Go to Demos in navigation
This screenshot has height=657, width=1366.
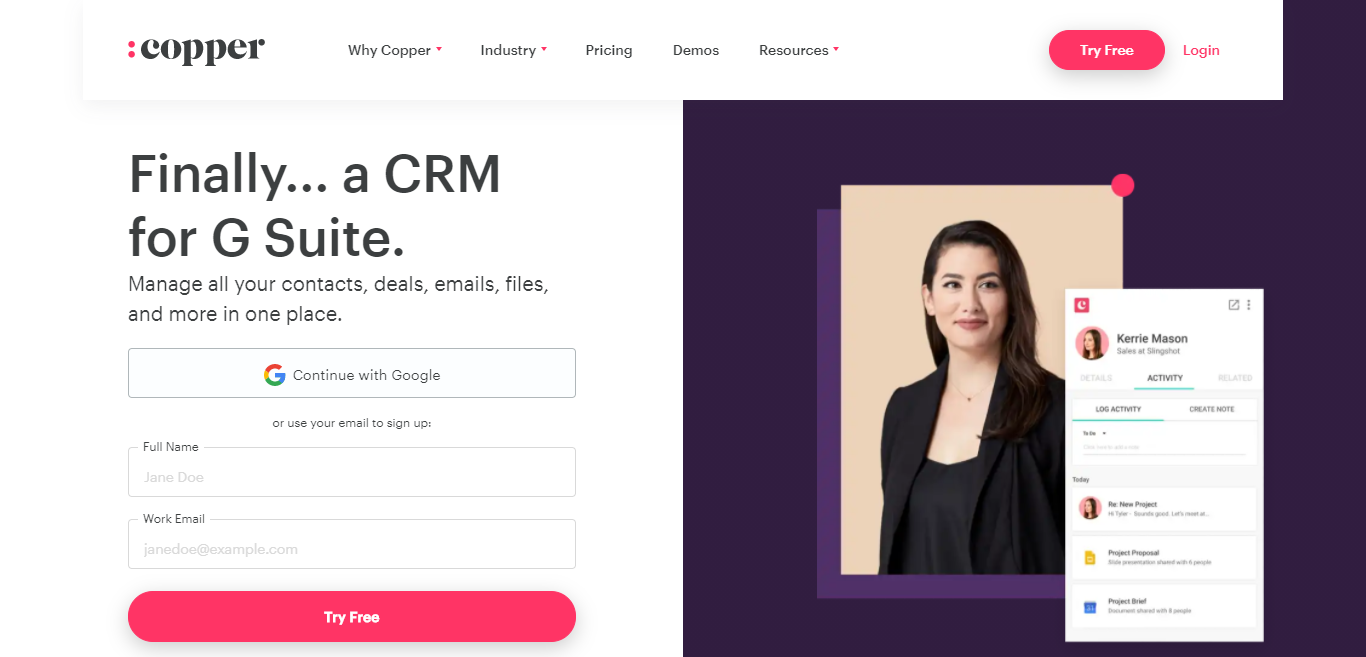(696, 50)
